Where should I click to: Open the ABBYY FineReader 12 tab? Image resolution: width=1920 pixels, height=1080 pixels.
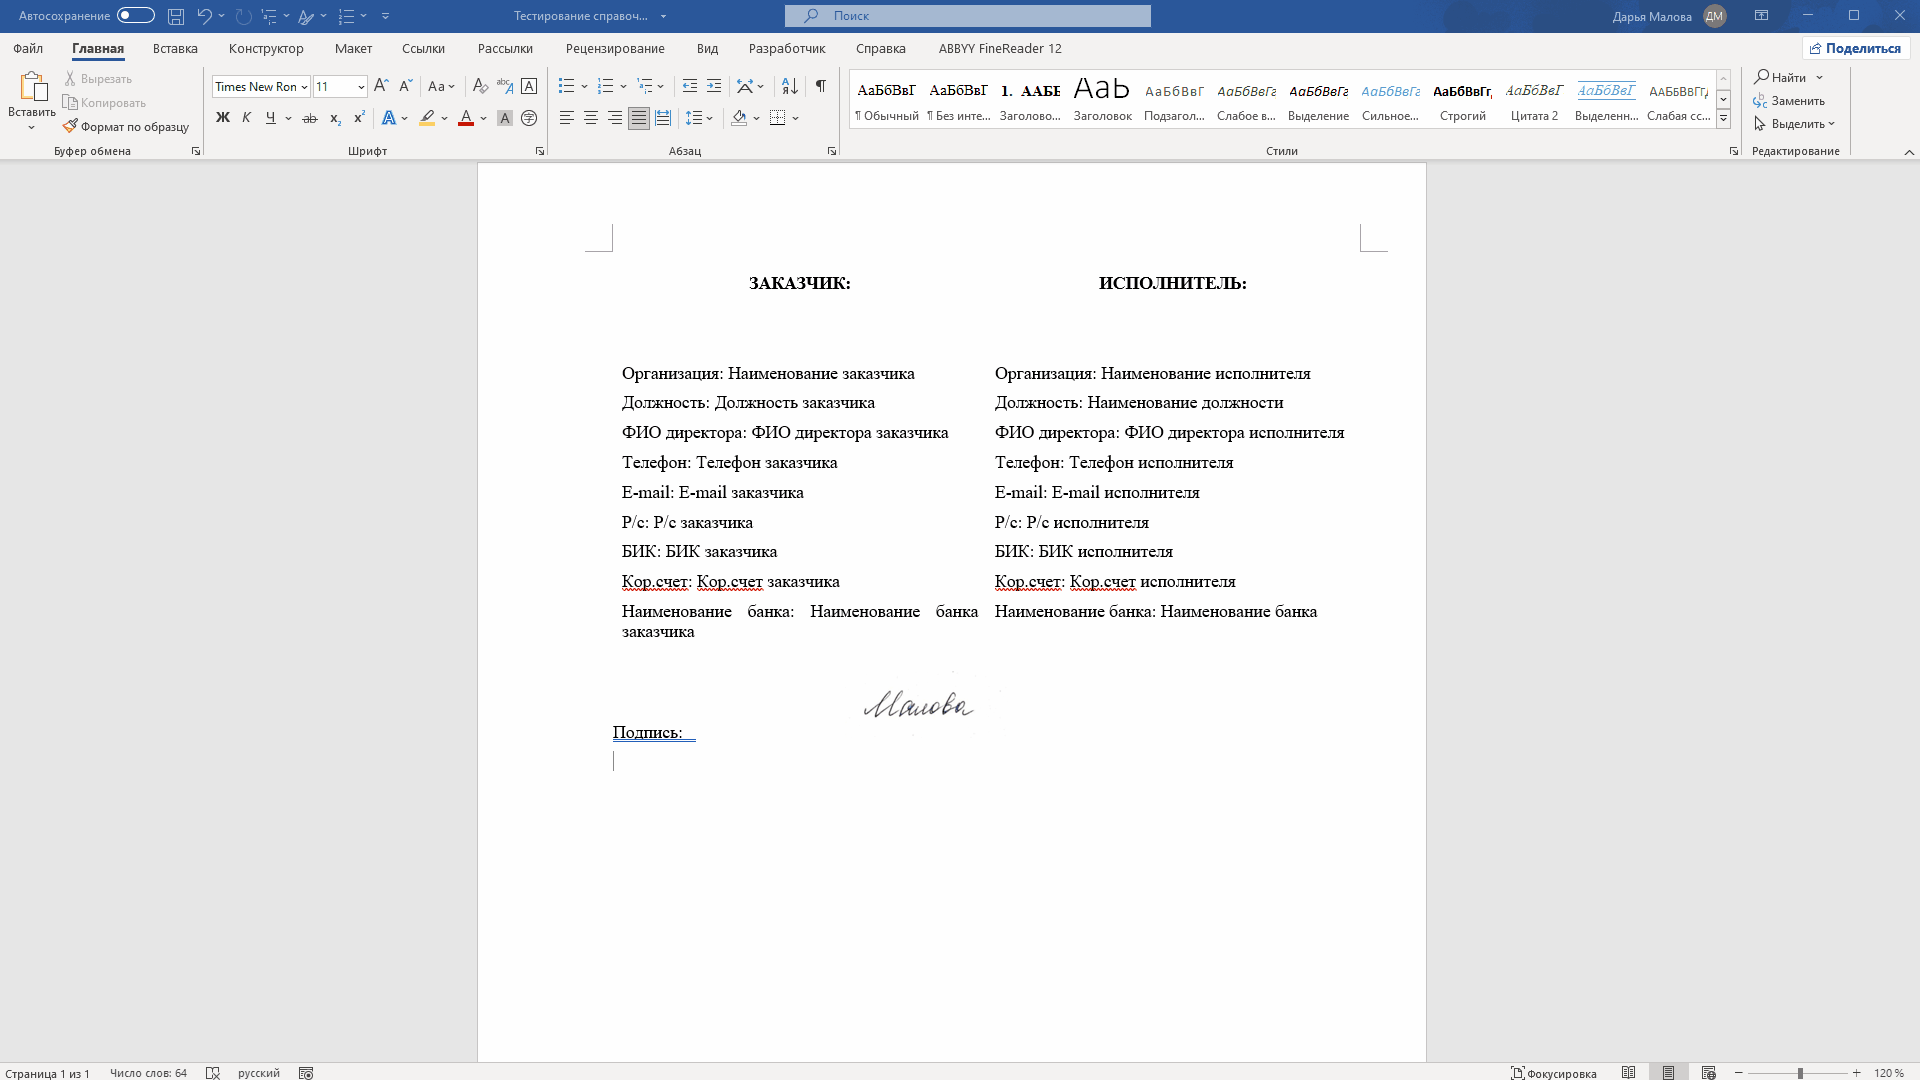click(x=1000, y=48)
